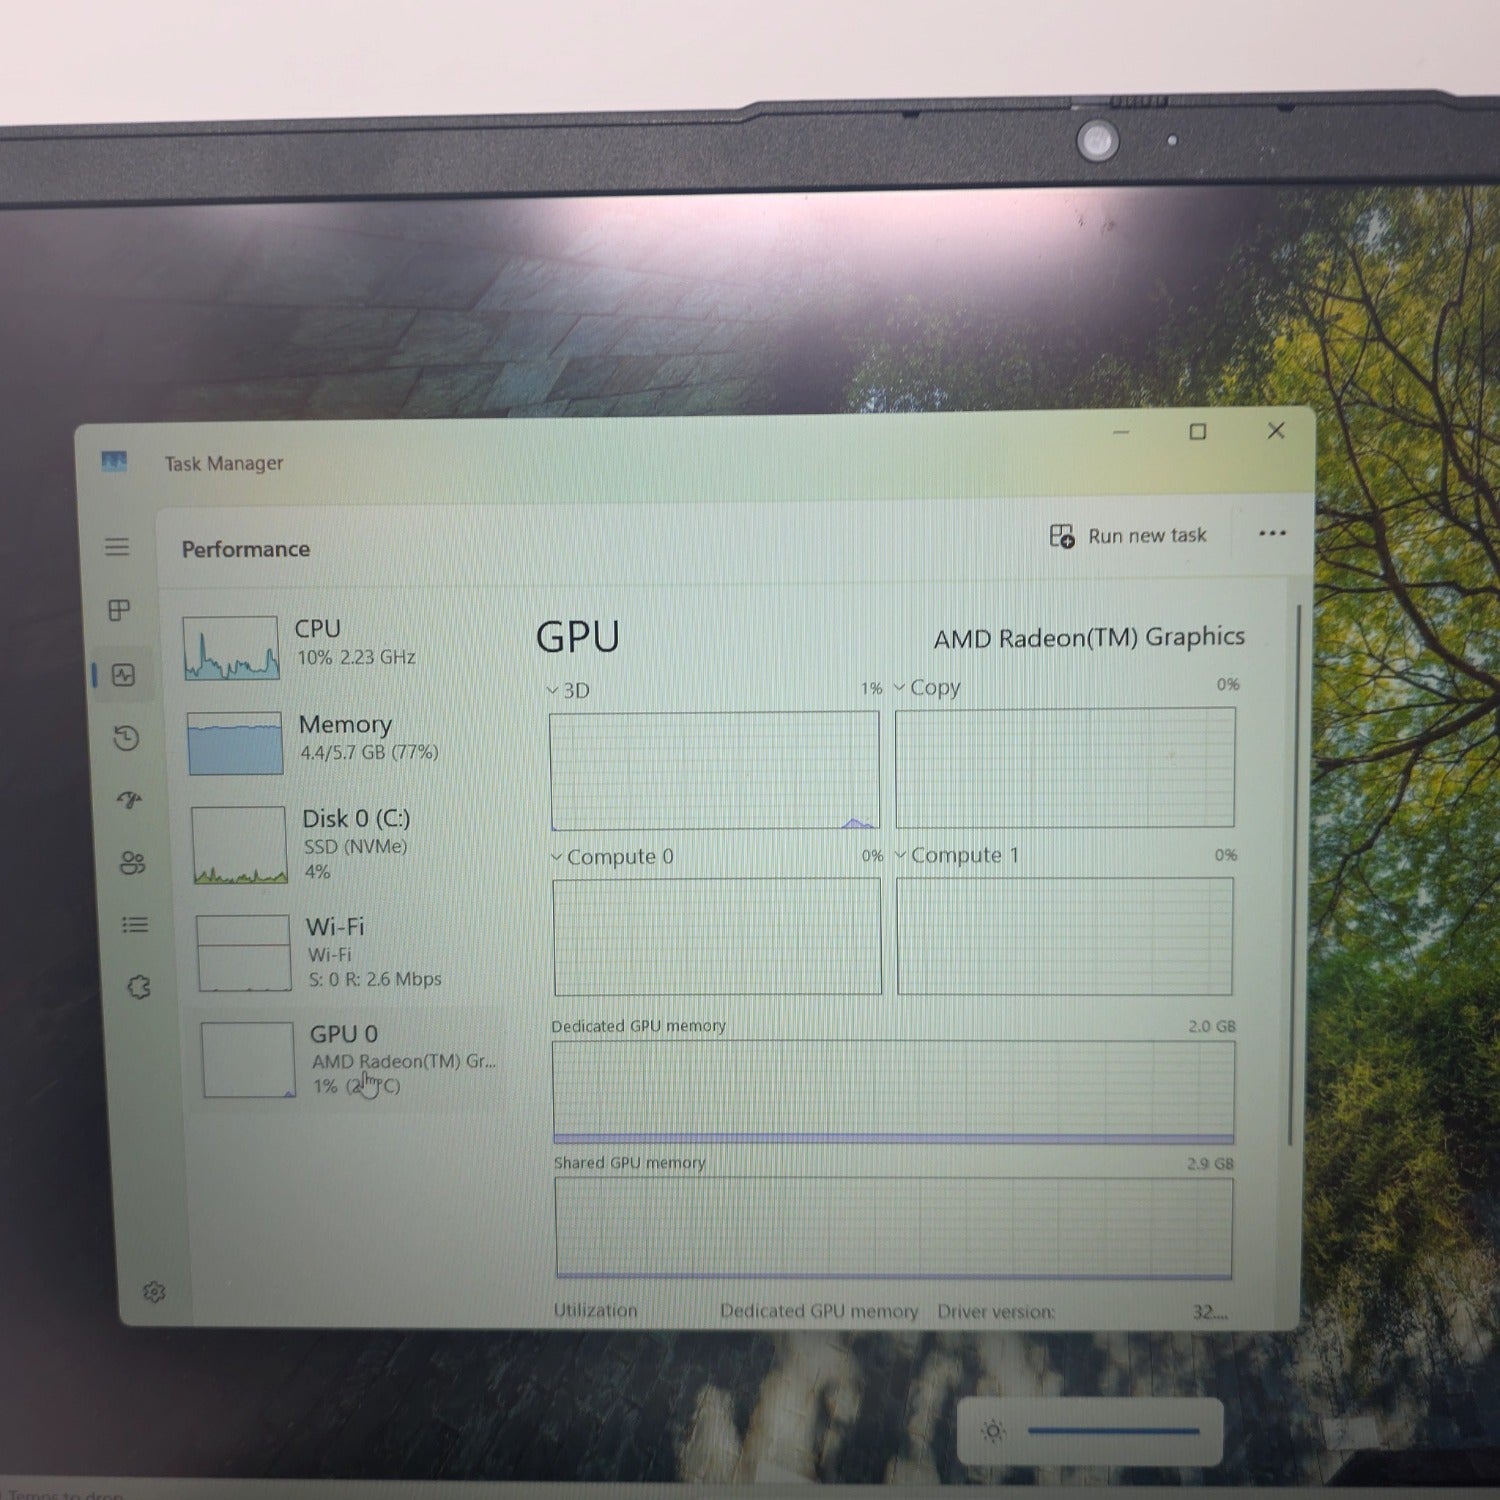Click the more options ellipsis
Image resolution: width=1500 pixels, height=1500 pixels.
(1272, 534)
